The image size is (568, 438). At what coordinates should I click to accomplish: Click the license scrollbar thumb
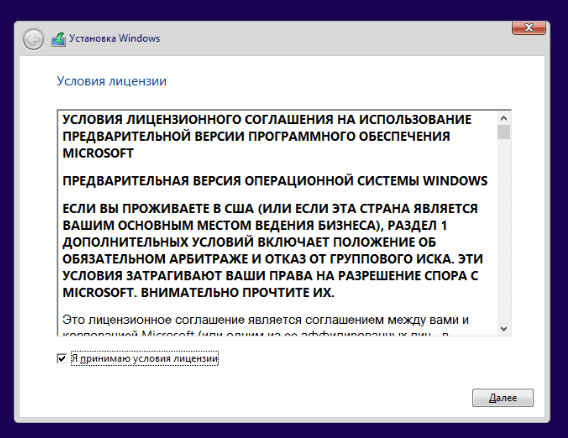pos(504,132)
